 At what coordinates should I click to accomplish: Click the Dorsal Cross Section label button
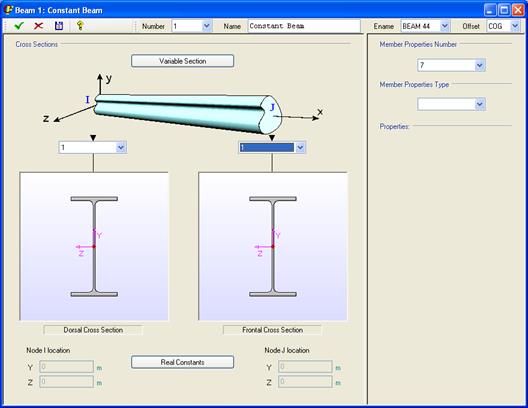(x=93, y=330)
